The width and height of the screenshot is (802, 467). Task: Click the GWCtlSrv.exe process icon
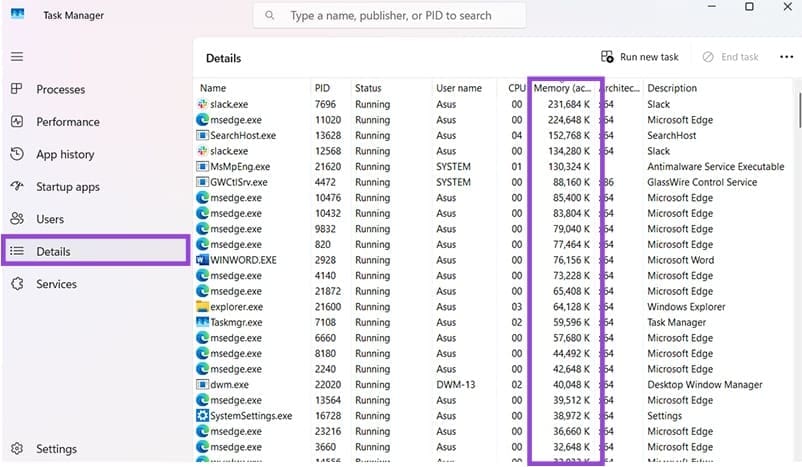(203, 182)
